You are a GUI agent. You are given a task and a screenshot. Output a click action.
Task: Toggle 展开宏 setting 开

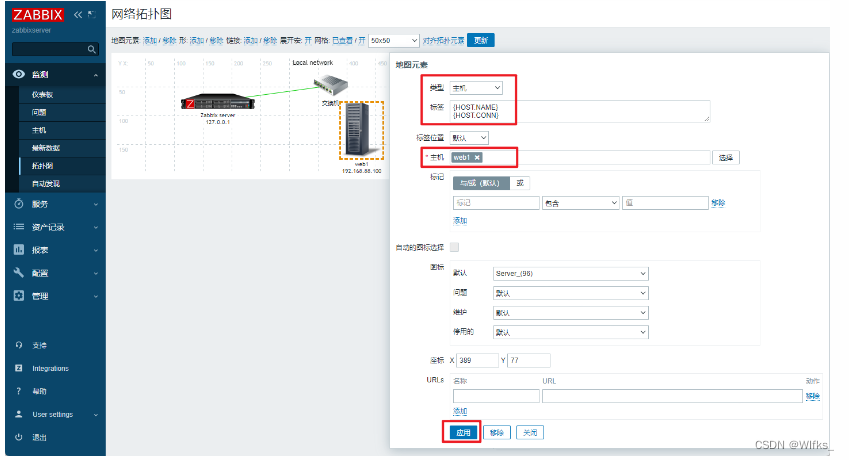(308, 41)
